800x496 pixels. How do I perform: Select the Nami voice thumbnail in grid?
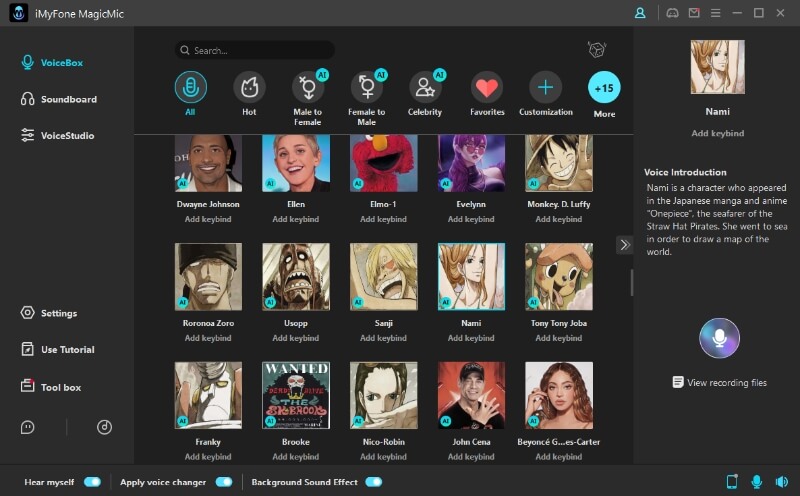[x=471, y=277]
